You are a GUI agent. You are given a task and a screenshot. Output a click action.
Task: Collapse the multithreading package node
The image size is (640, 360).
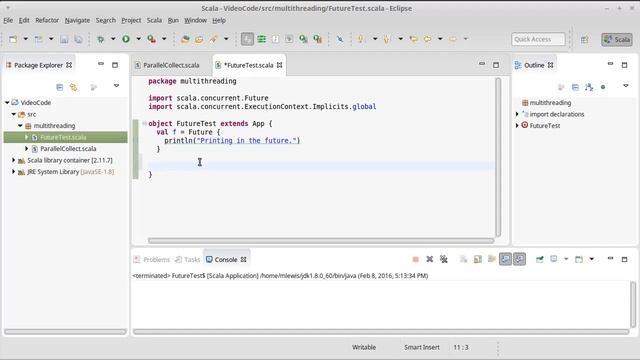pos(20,126)
